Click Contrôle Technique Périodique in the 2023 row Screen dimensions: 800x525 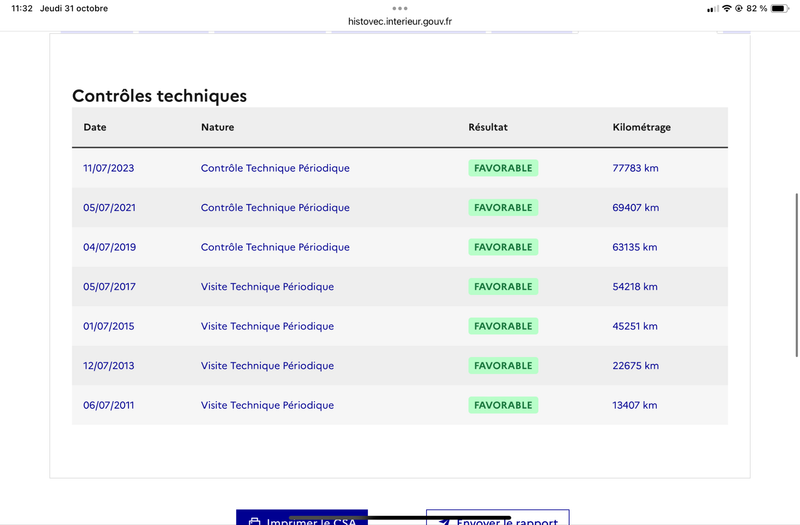pyautogui.click(x=275, y=168)
